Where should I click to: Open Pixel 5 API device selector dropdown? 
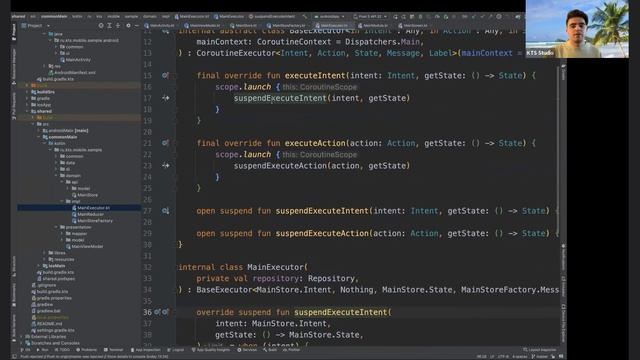tap(370, 16)
